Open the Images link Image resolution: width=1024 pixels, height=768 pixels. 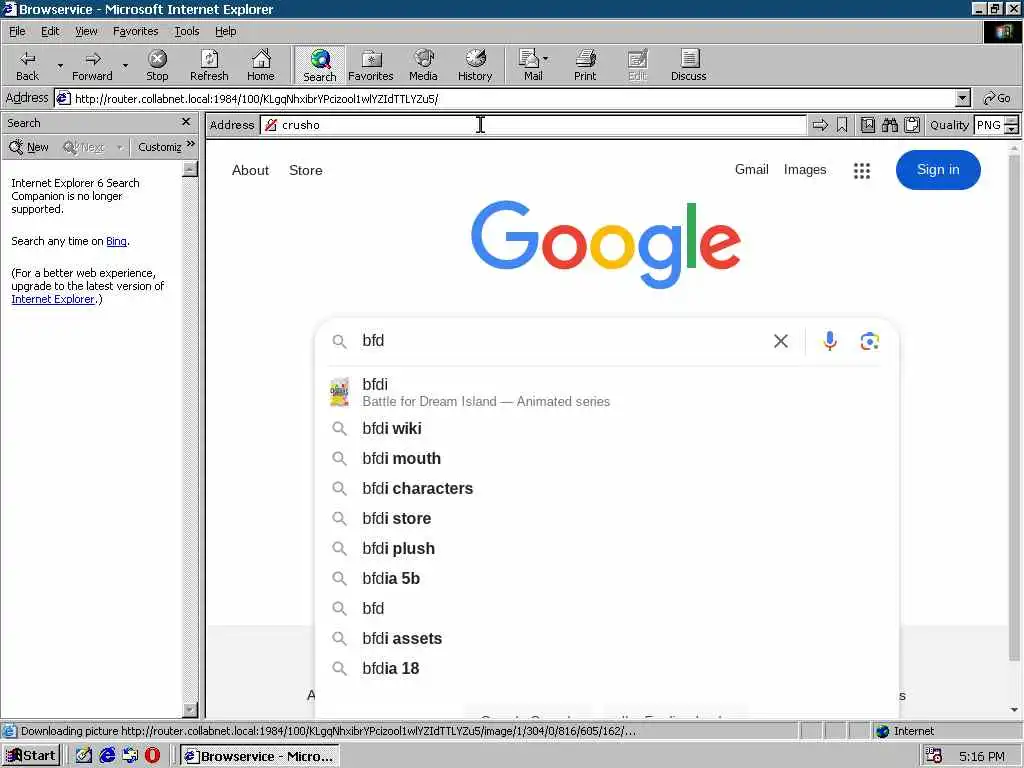click(x=805, y=170)
